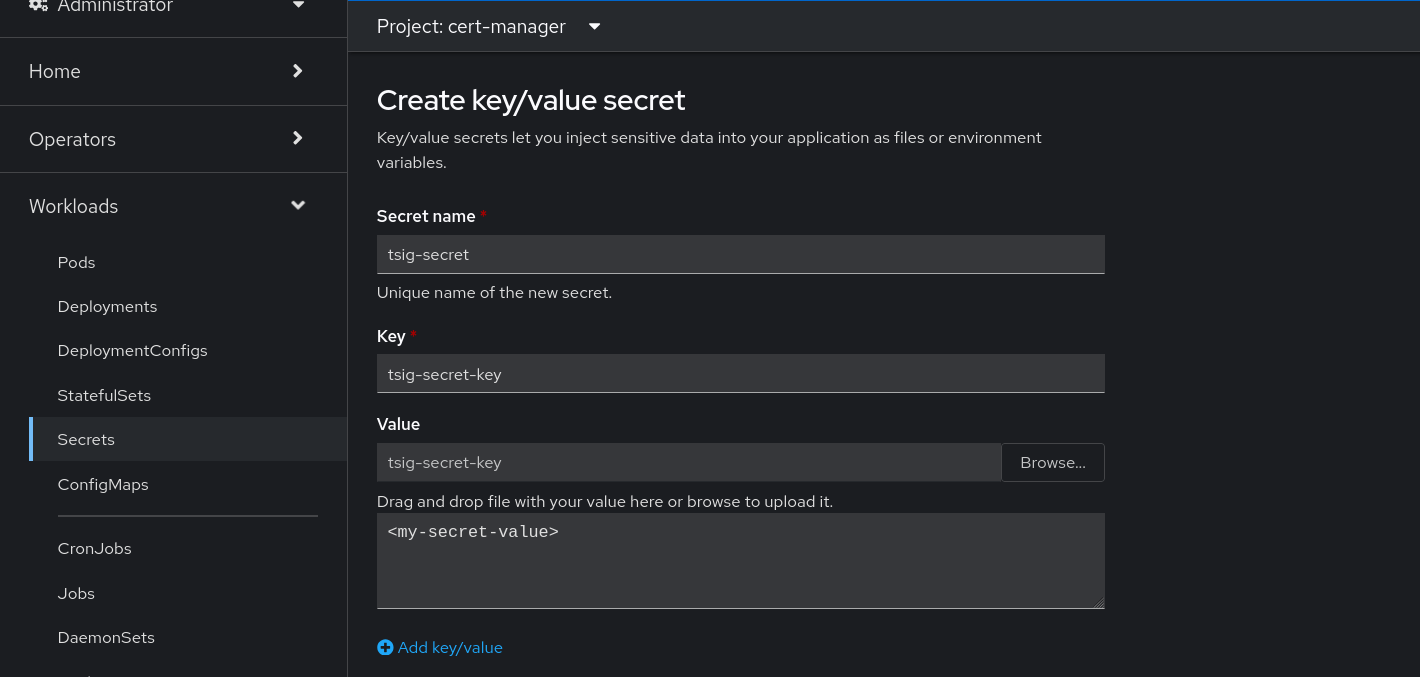
Task: Go to the Deployments page
Action: 107,307
